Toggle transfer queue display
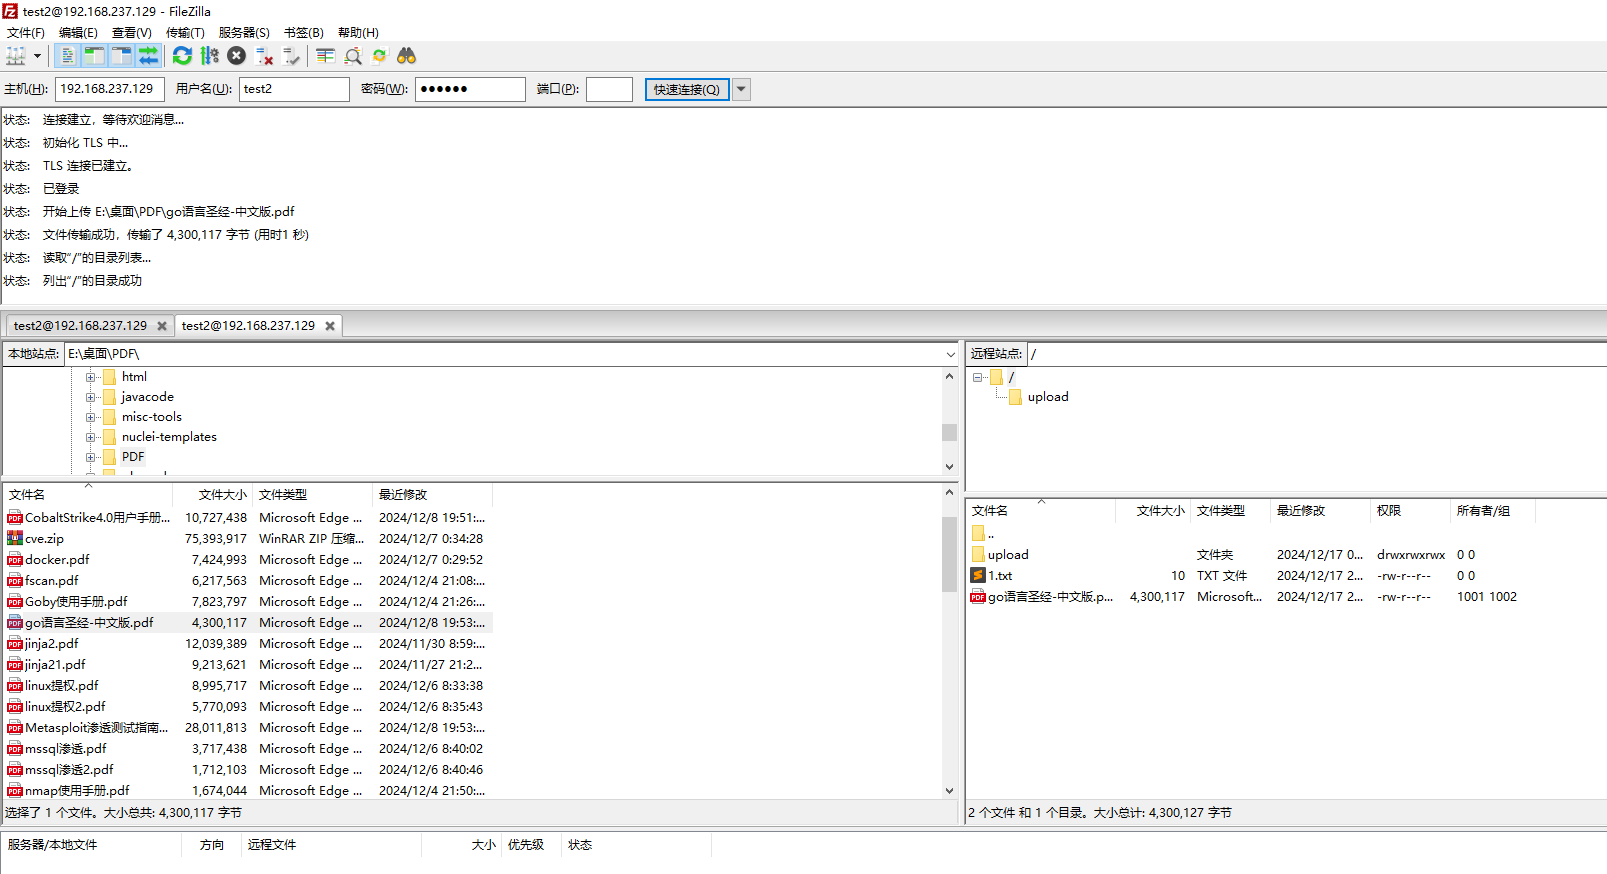Image resolution: width=1607 pixels, height=874 pixels. [148, 56]
